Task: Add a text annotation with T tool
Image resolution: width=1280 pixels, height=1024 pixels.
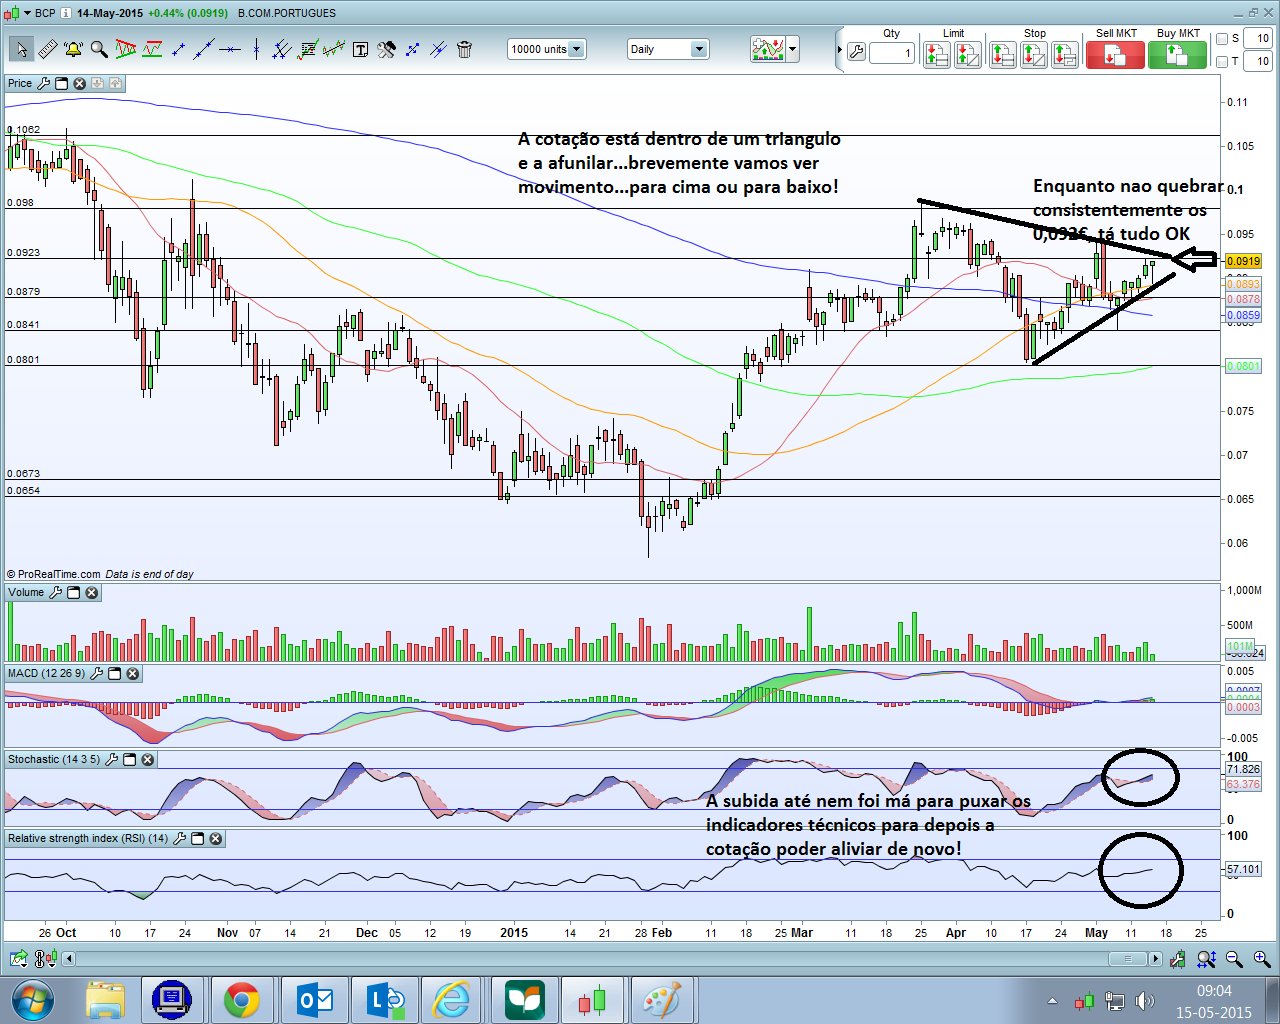Action: coord(360,49)
